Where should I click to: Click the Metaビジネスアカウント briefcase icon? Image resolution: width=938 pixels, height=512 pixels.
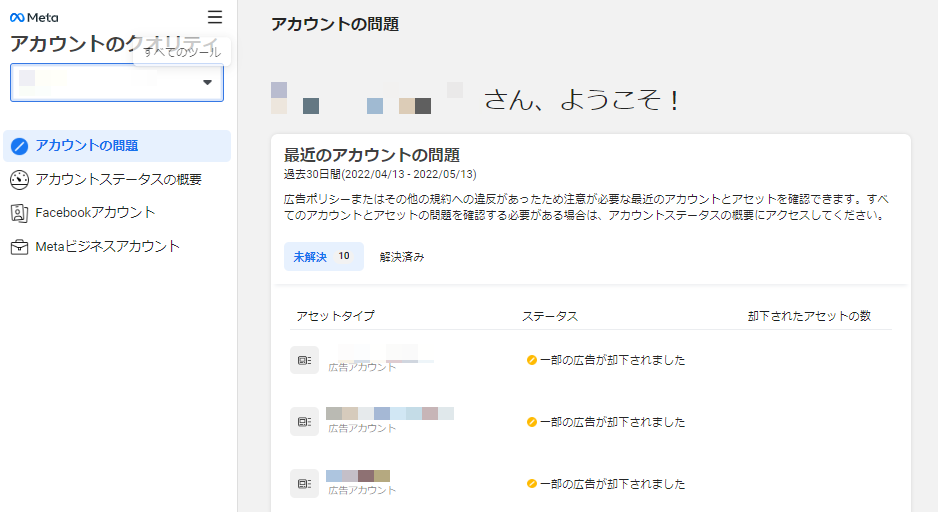coord(19,247)
